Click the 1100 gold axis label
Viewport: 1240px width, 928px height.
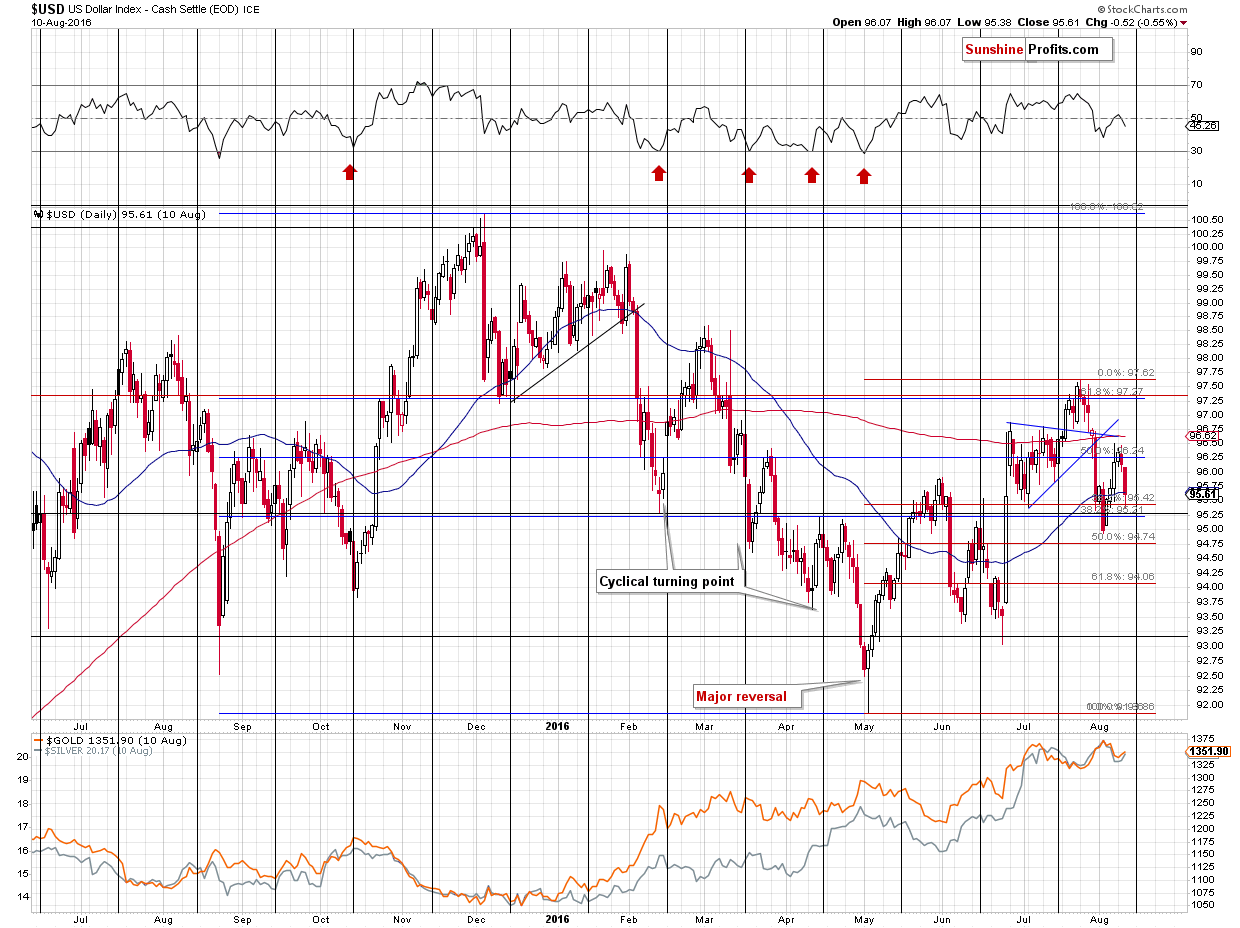point(1201,880)
